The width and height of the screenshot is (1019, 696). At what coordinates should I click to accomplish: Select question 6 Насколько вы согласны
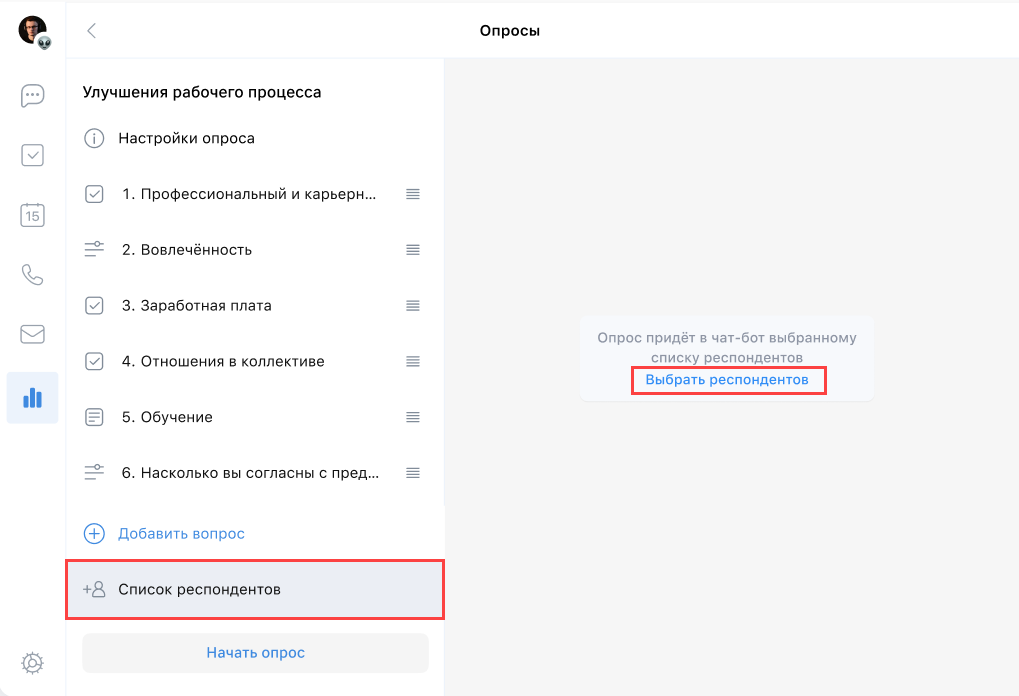coord(249,473)
